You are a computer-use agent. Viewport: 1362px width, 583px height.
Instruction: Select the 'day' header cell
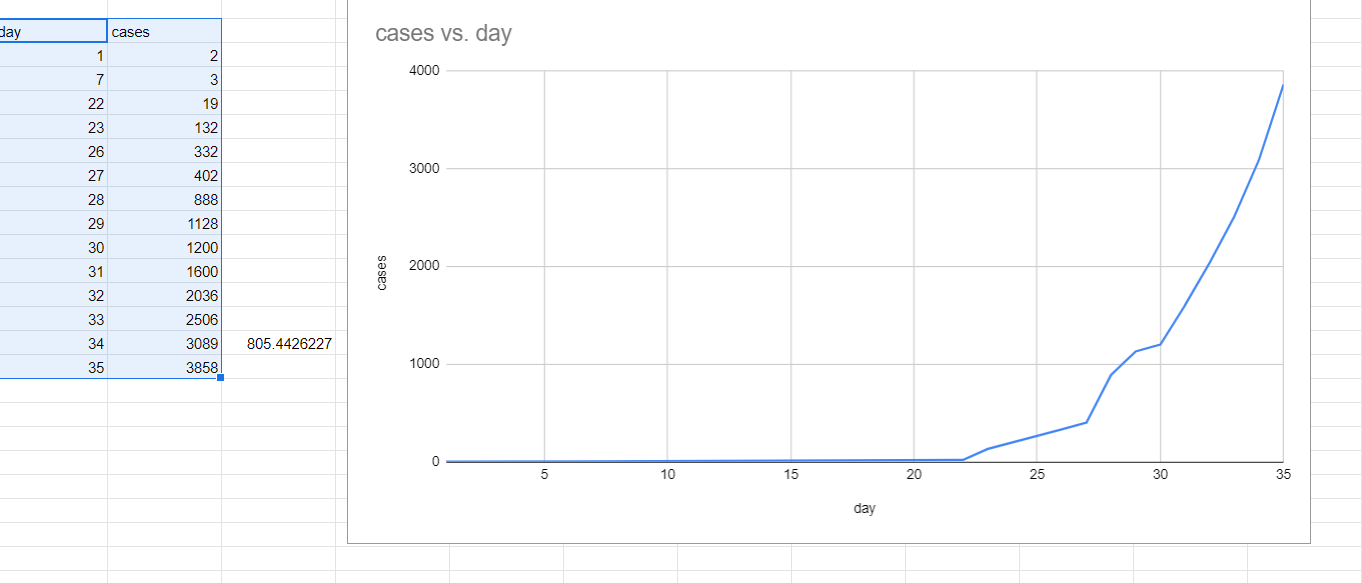point(53,31)
